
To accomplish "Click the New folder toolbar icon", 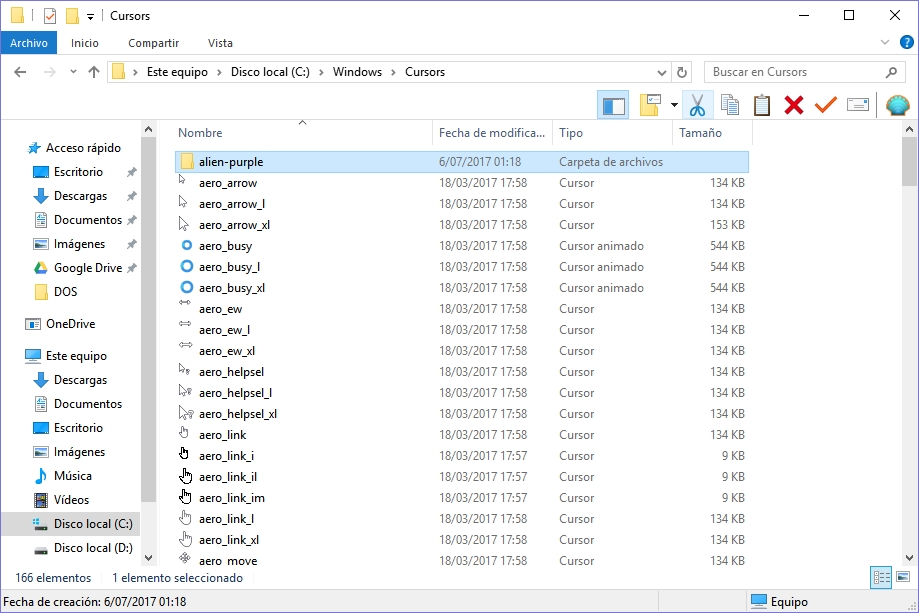I will tap(650, 105).
